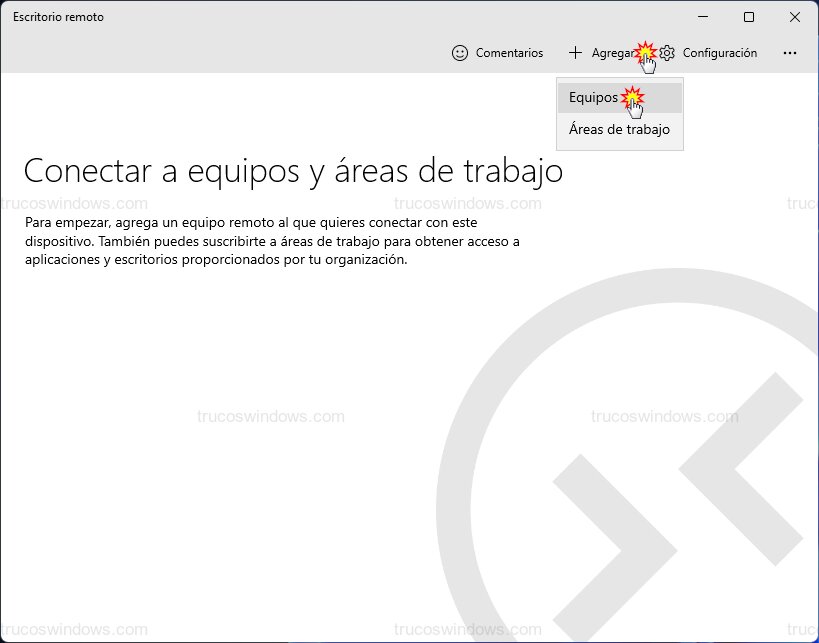Expand the add-connection options list
819x643 pixels.
point(605,53)
